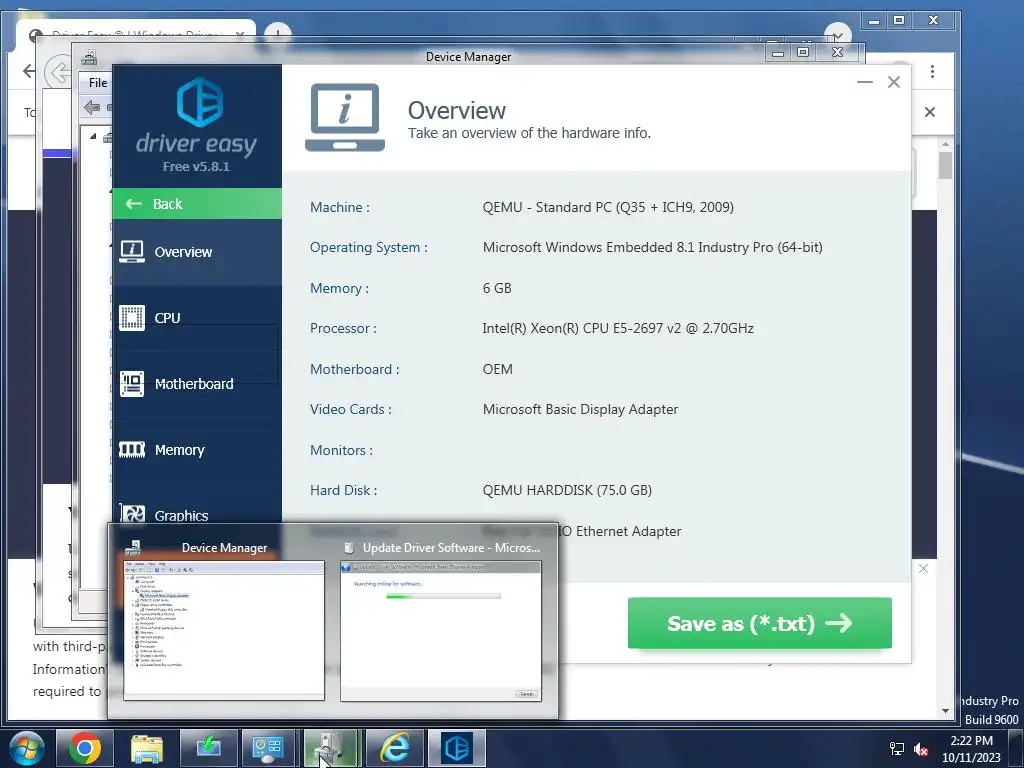The image size is (1024, 768).
Task: Open the Windows Start button
Action: (x=27, y=748)
